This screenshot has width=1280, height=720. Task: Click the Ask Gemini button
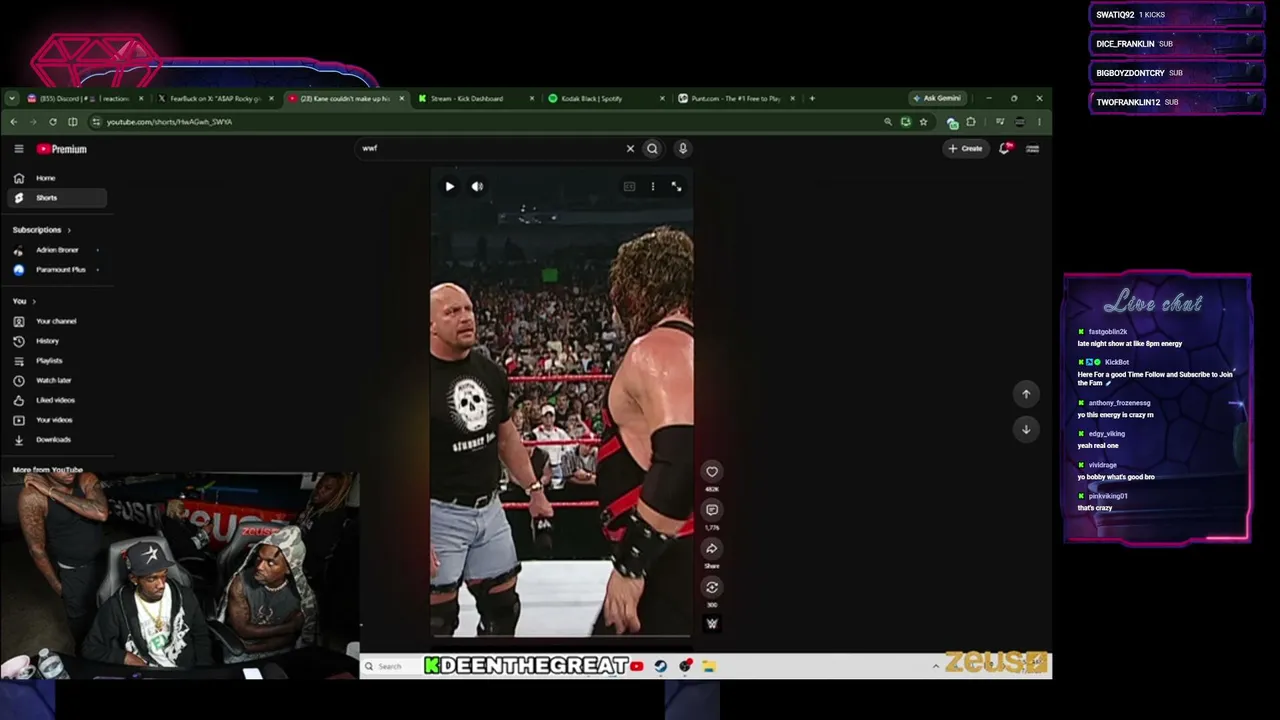point(937,99)
